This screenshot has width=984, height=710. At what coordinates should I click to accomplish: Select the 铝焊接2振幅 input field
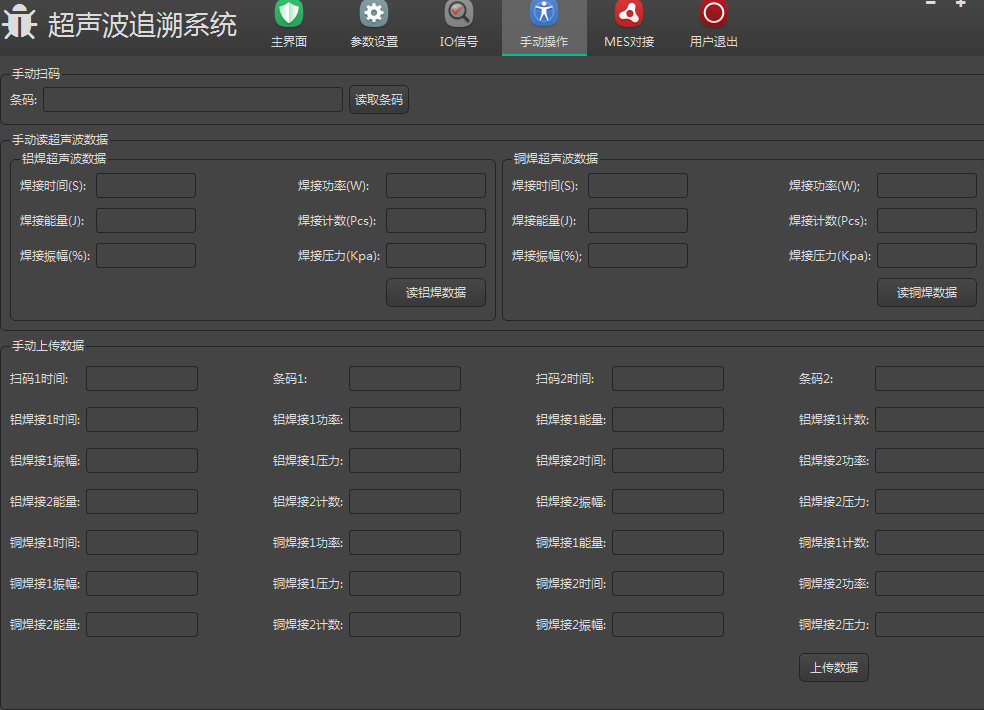pyautogui.click(x=667, y=501)
